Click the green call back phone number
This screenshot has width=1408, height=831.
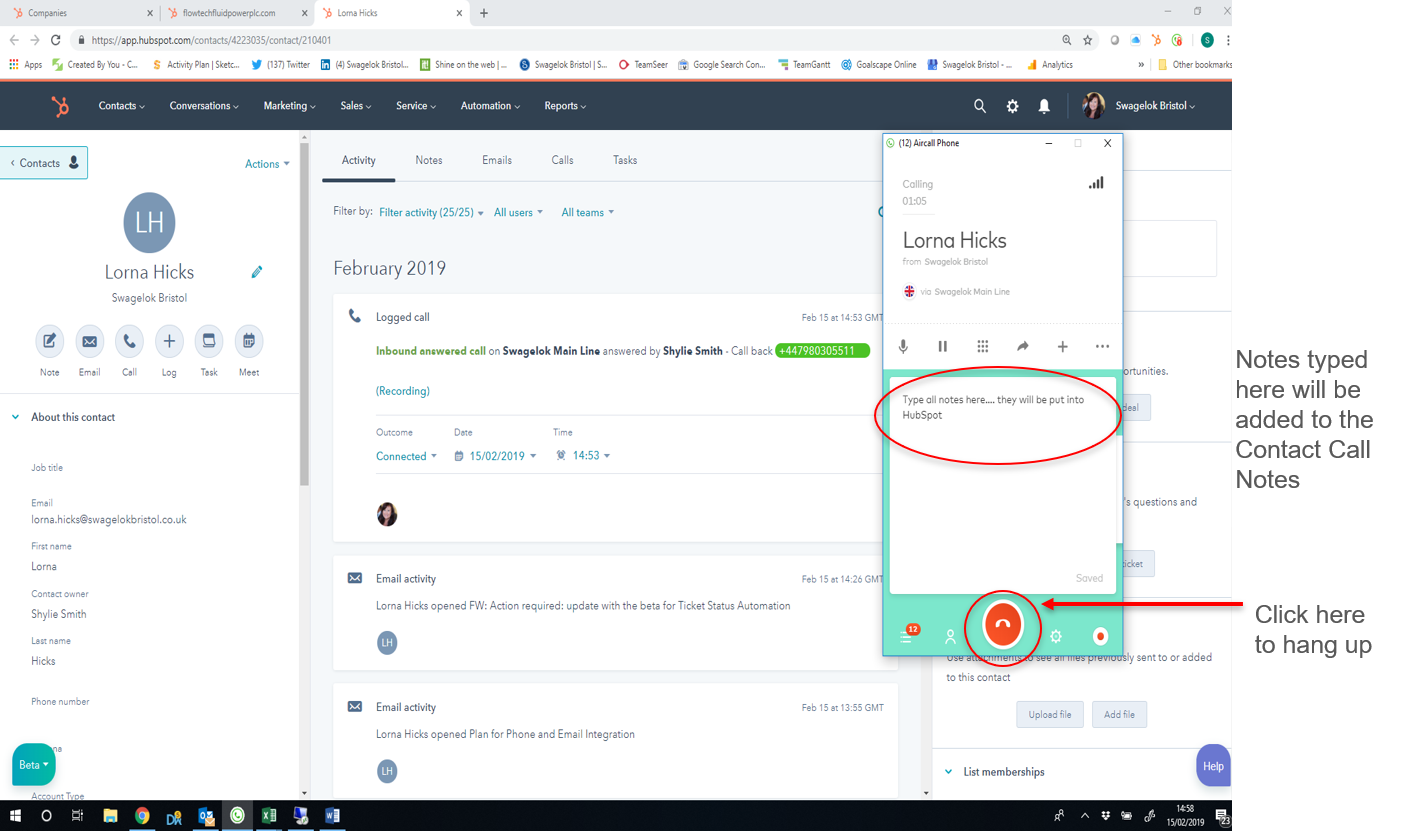(x=822, y=351)
